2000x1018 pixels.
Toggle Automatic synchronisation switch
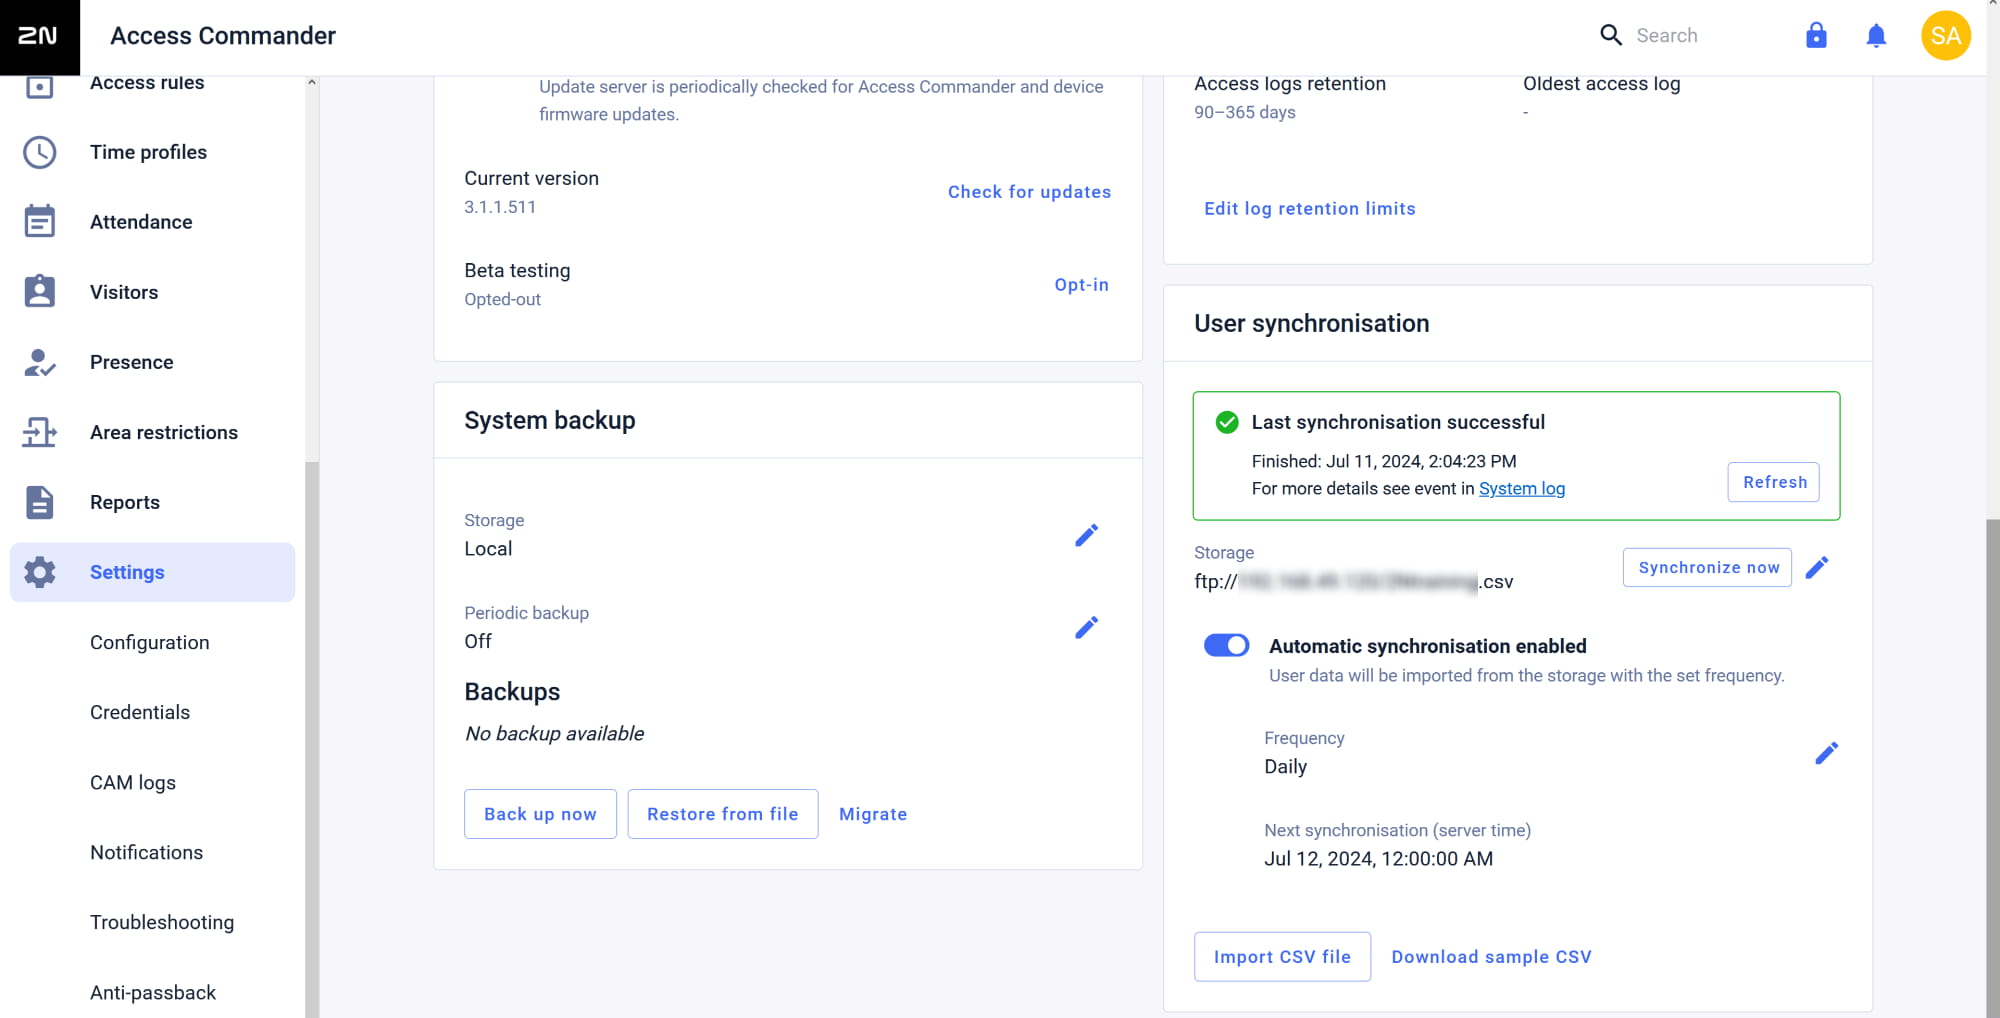pyautogui.click(x=1226, y=646)
